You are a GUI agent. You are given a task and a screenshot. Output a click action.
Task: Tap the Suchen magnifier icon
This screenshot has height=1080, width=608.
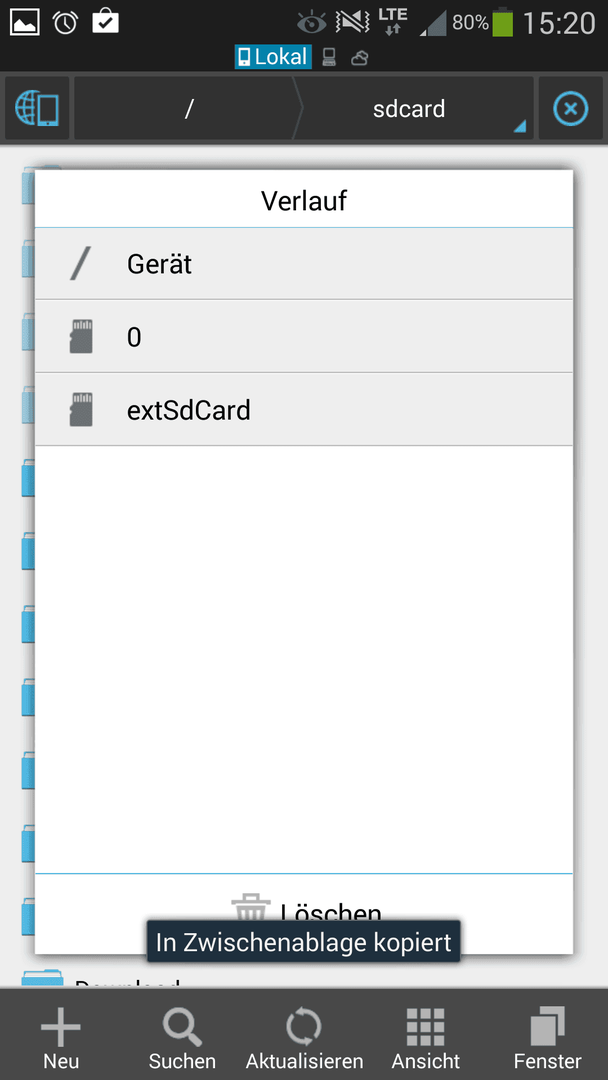click(182, 1027)
